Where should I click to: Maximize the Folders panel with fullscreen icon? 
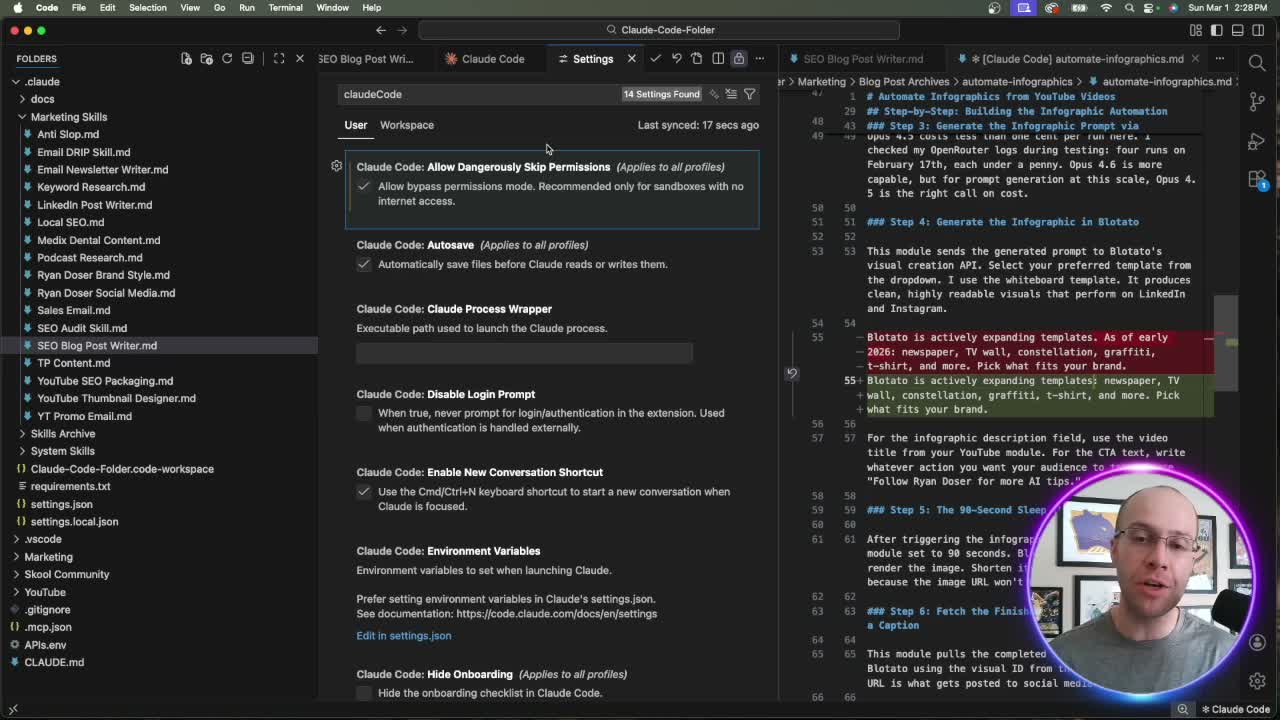pos(279,59)
